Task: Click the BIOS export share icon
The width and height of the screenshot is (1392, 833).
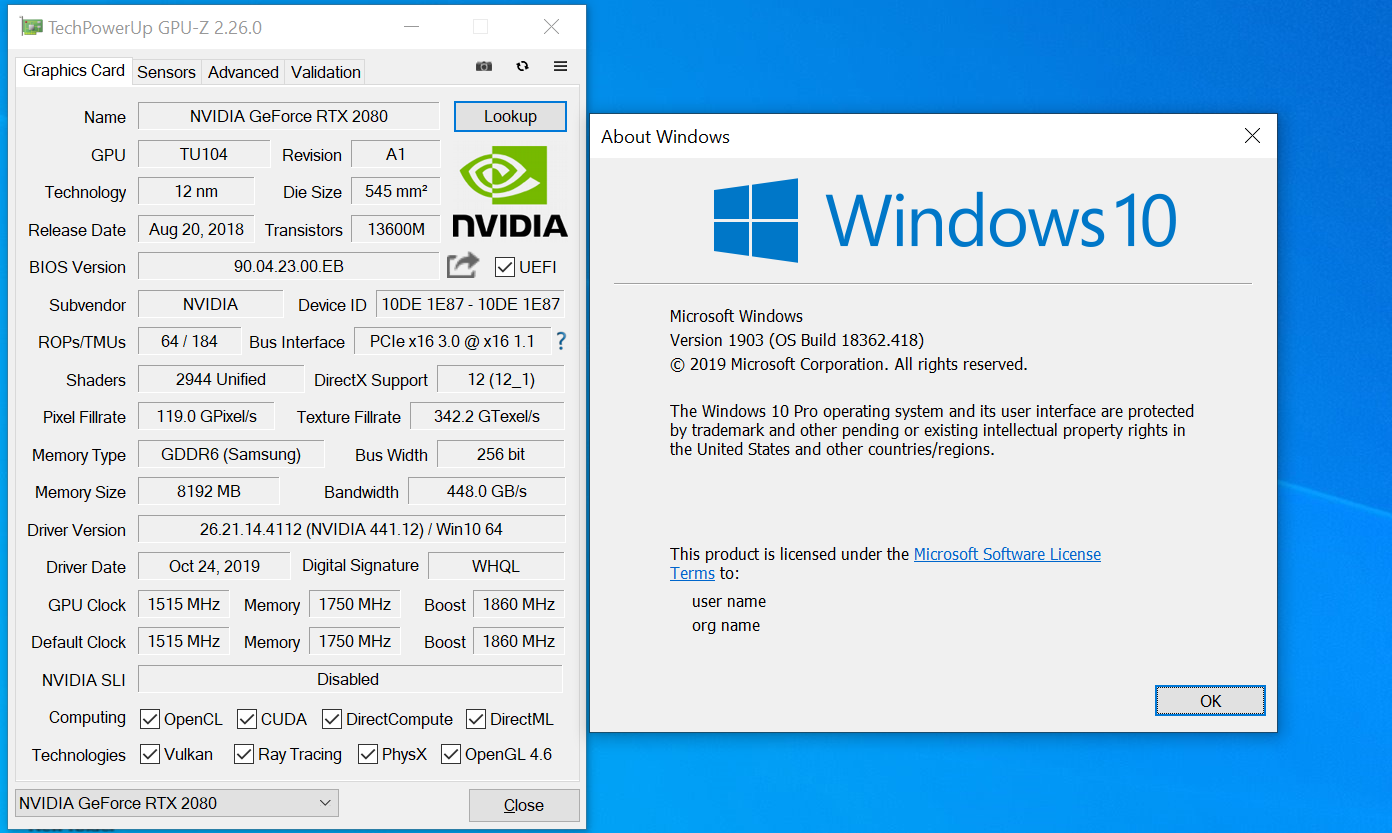Action: coord(463,266)
